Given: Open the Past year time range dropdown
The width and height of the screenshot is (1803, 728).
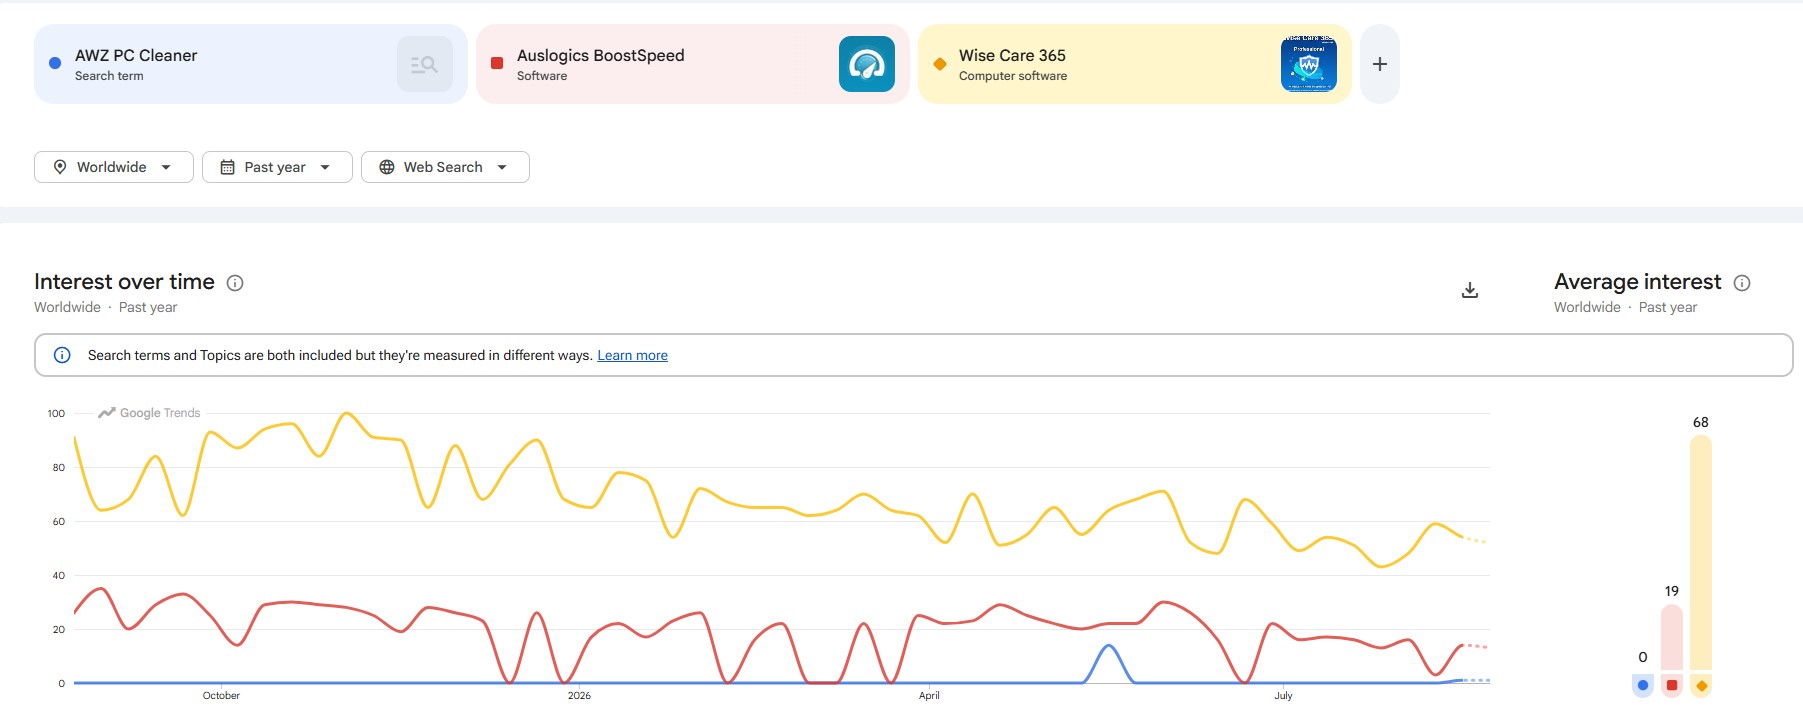Looking at the screenshot, I should (277, 167).
